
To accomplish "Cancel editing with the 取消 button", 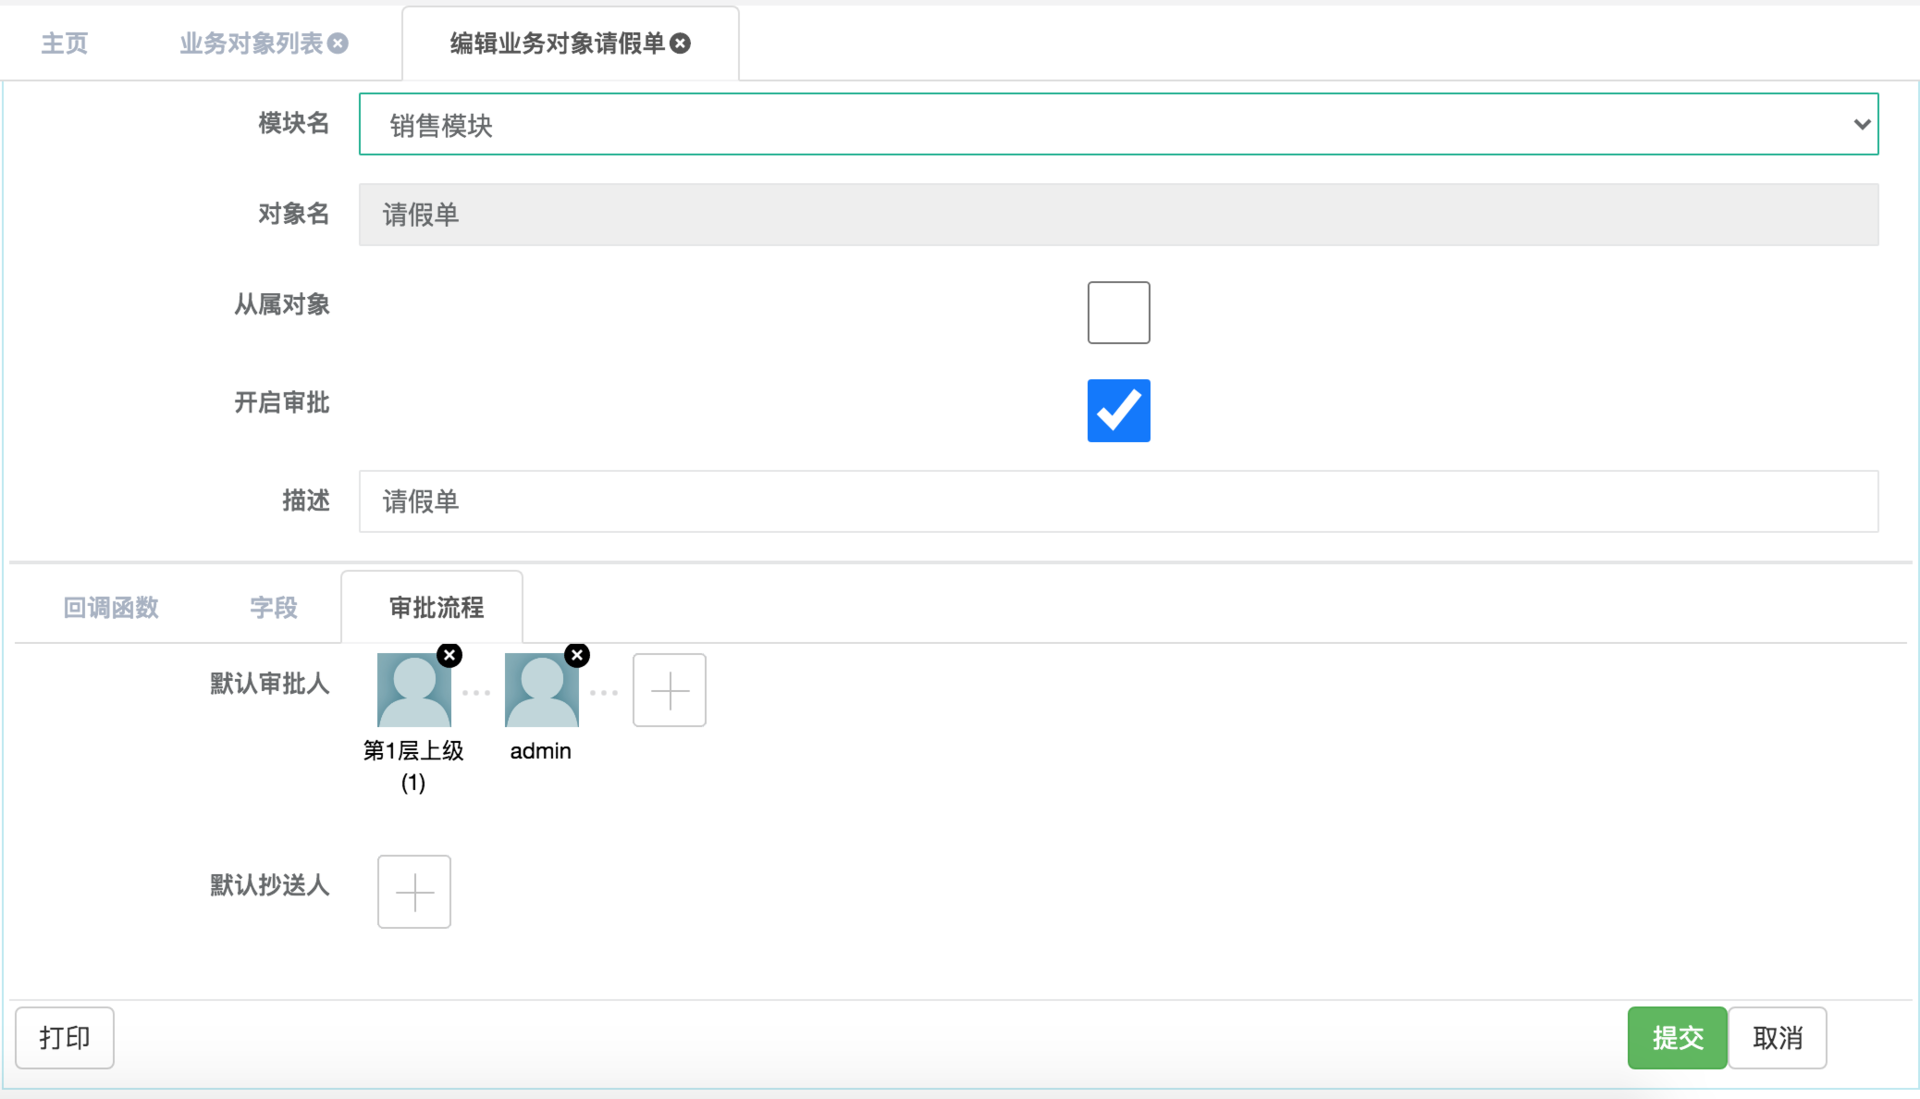I will pyautogui.click(x=1778, y=1037).
